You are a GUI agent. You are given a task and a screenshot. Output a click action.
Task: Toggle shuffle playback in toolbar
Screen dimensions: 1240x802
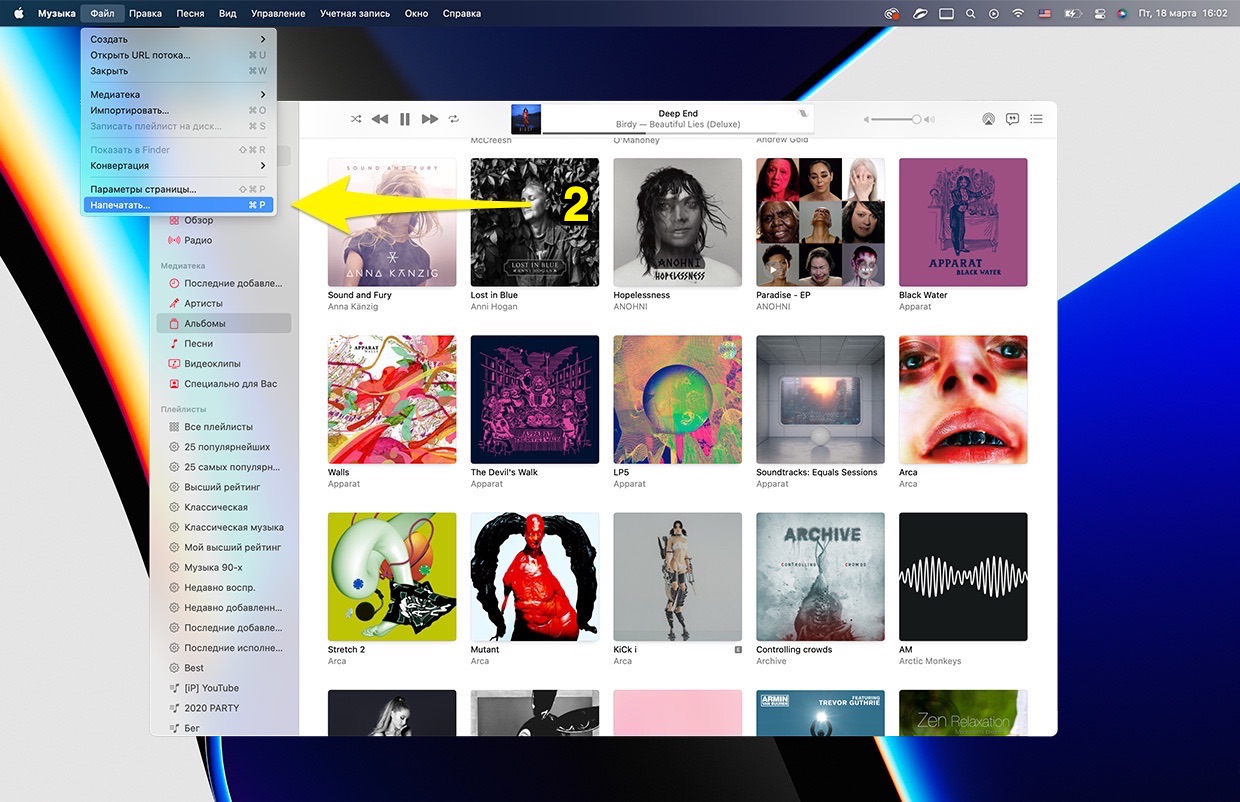(356, 119)
